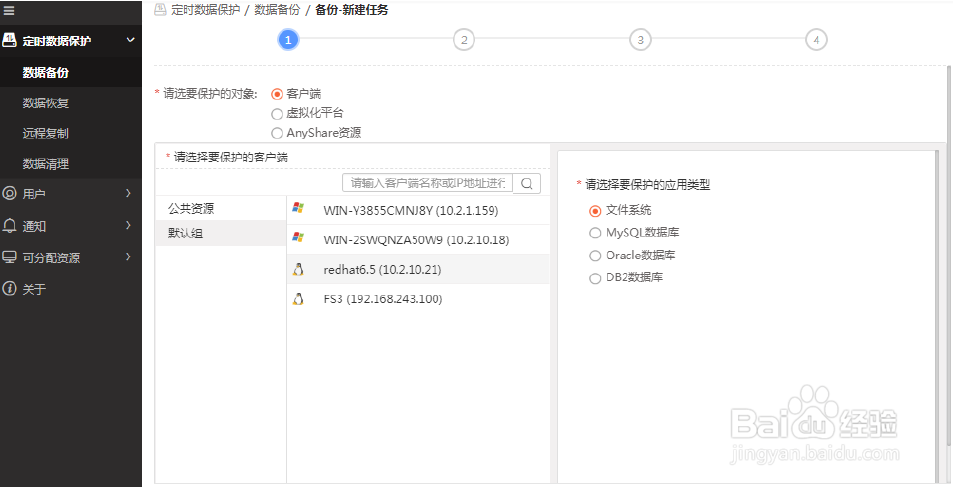
Task: Open 数据清理 in the sidebar
Action: click(x=71, y=164)
